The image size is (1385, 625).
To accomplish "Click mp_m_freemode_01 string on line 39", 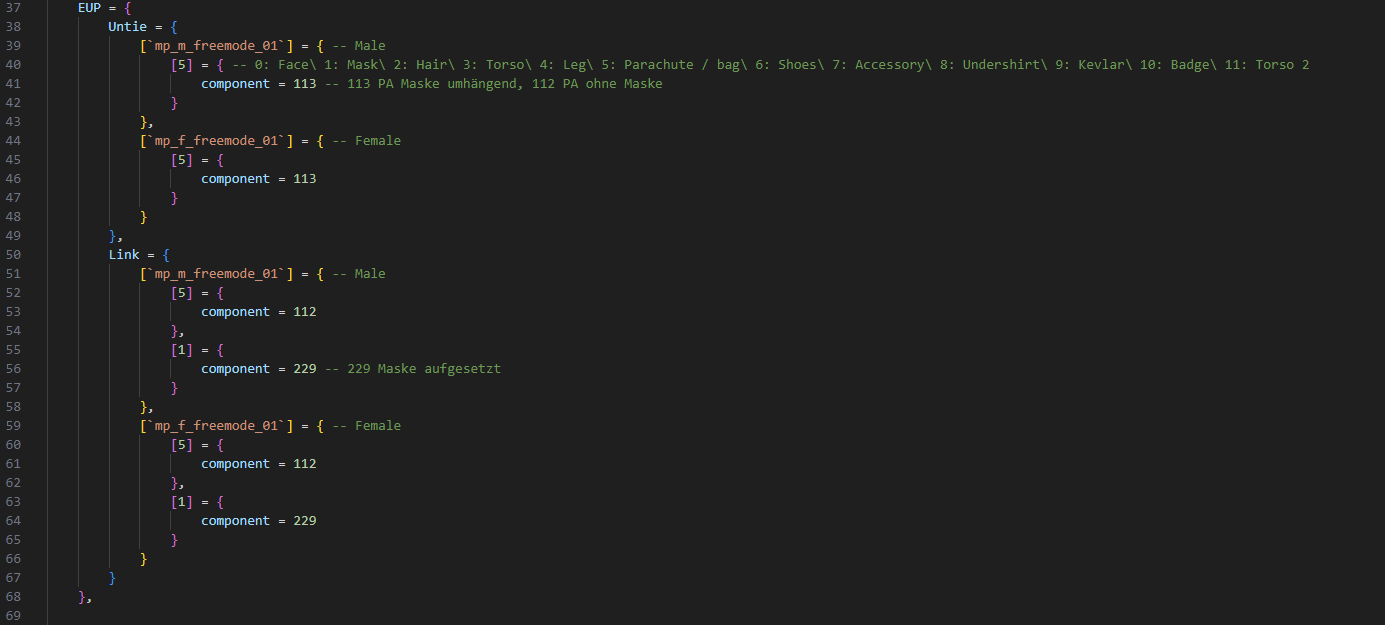I will [216, 46].
